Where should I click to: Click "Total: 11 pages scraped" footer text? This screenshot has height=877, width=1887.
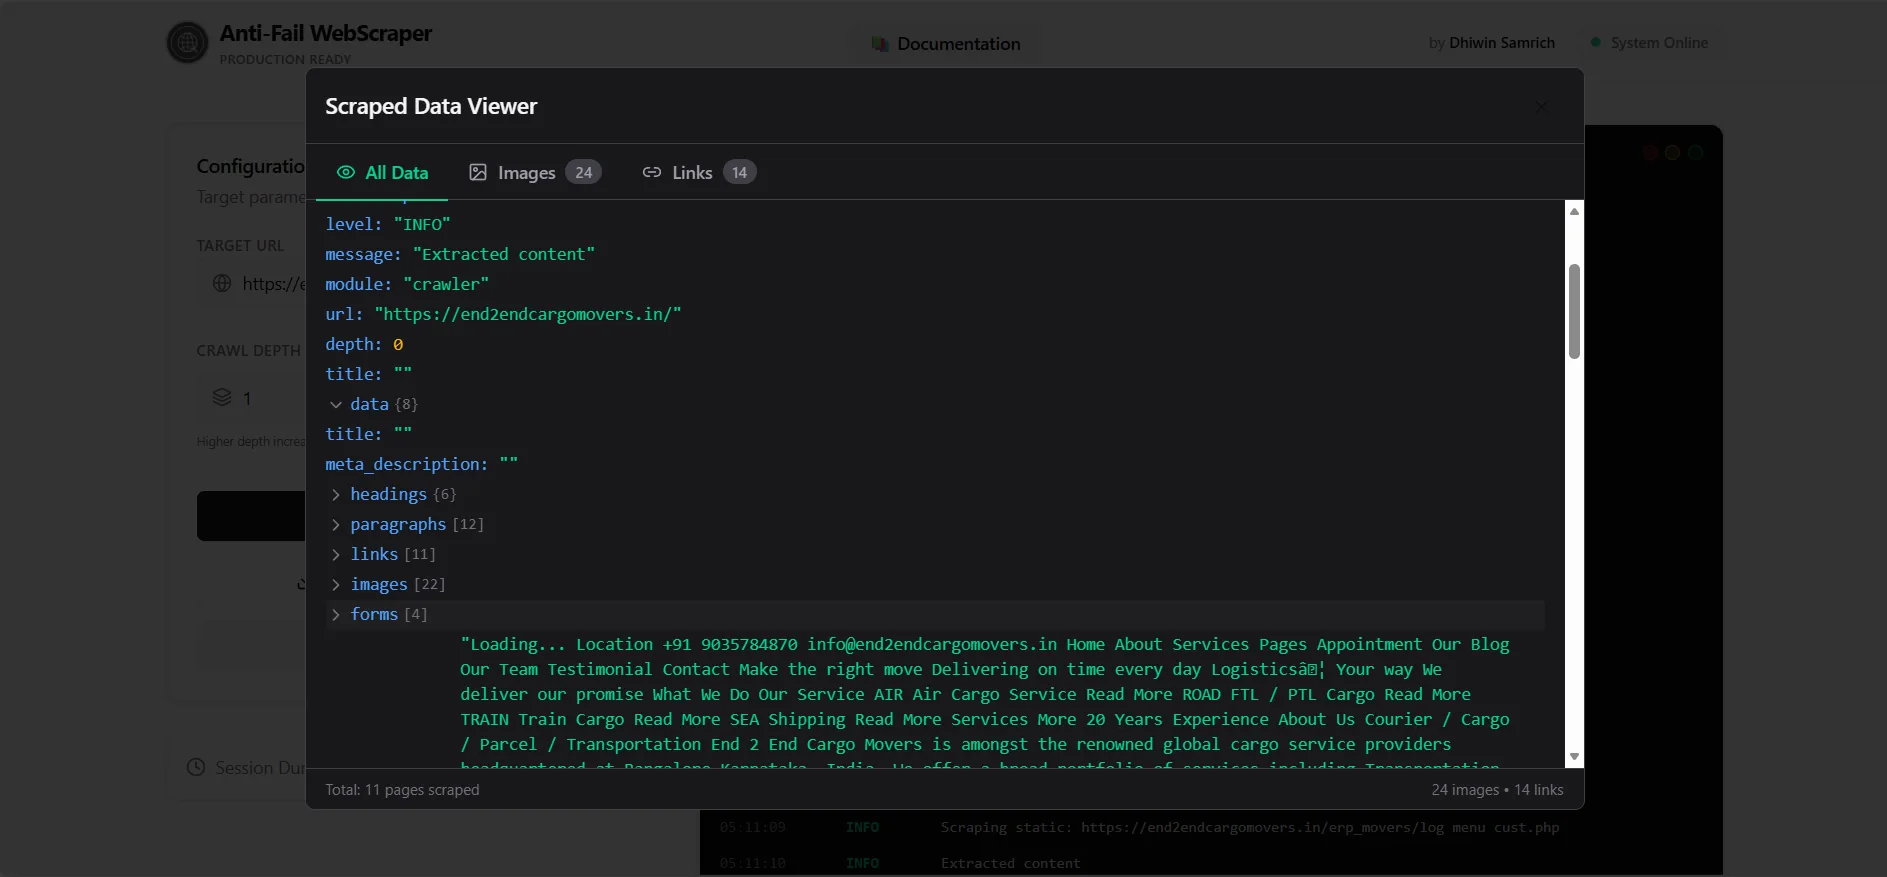[x=402, y=790]
